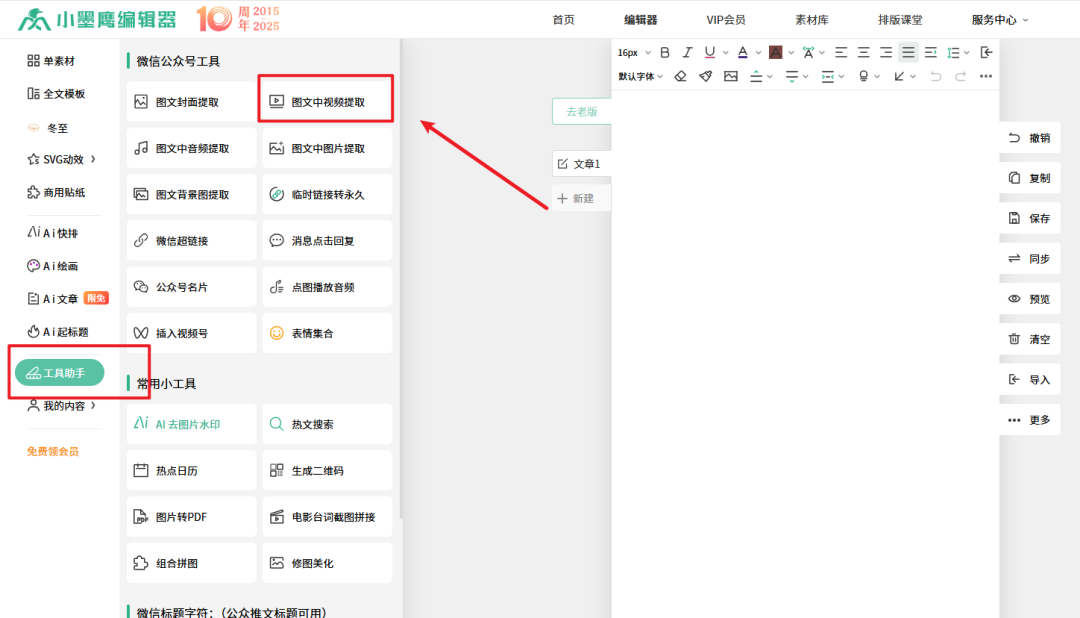This screenshot has width=1080, height=618.
Task: Select the 图文封面提取 tool
Action: (191, 101)
